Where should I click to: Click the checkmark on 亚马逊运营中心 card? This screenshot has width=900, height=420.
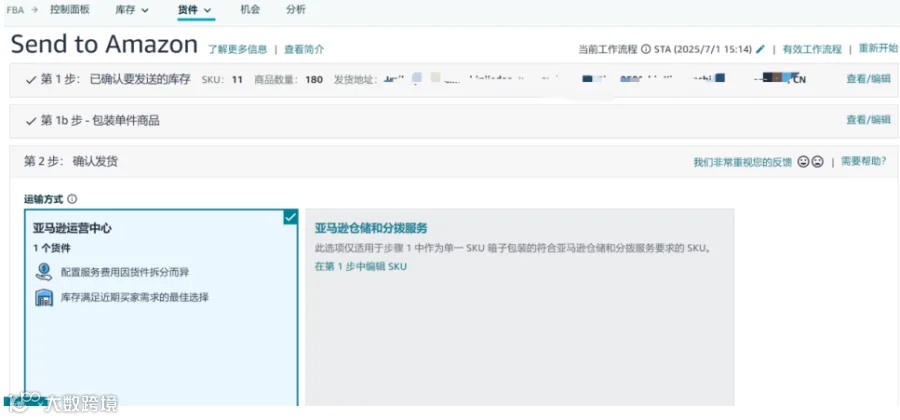point(291,216)
